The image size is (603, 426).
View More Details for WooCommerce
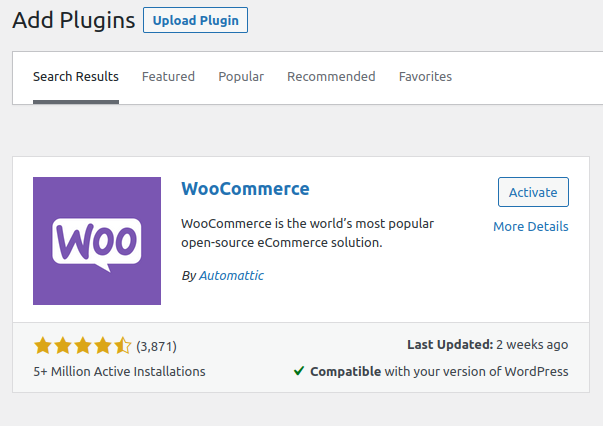[531, 226]
